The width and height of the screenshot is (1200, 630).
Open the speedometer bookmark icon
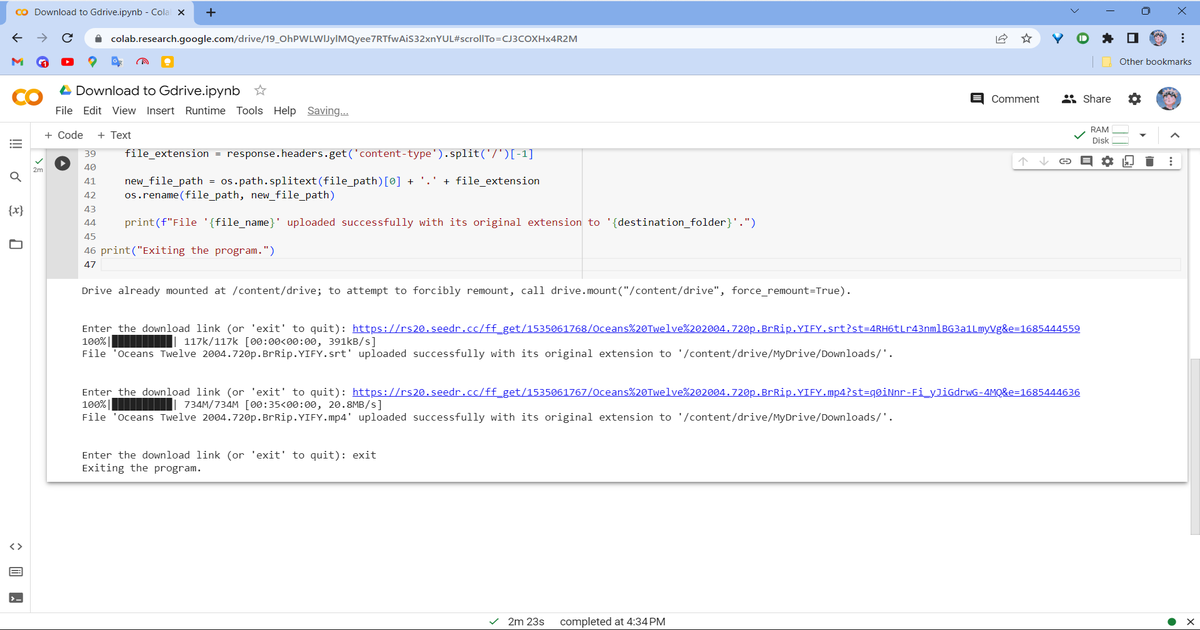(141, 62)
